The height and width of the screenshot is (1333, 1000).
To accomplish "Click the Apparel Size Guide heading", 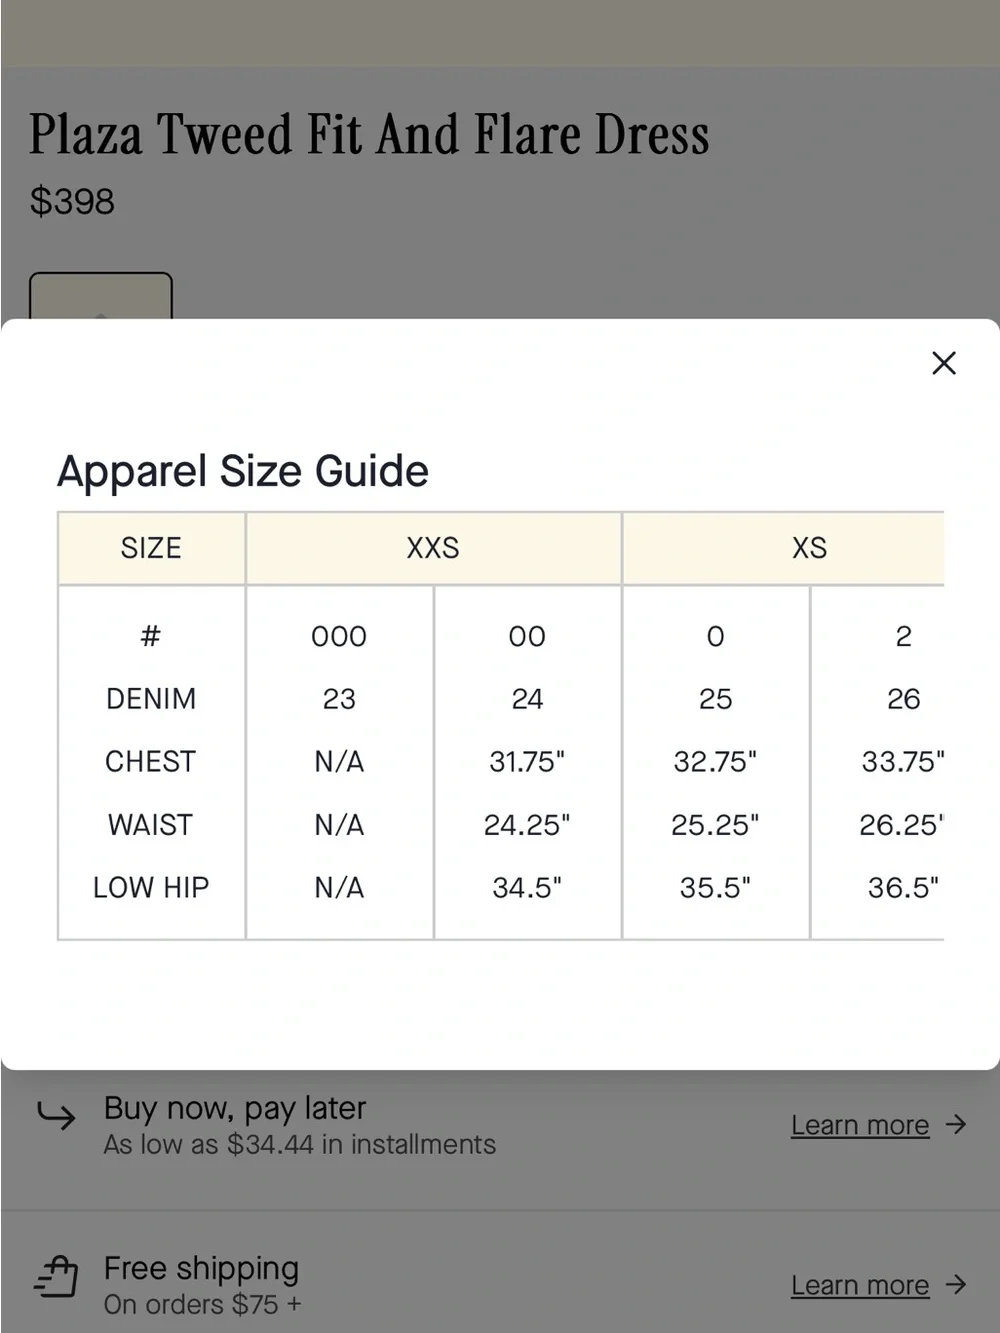I will [243, 471].
